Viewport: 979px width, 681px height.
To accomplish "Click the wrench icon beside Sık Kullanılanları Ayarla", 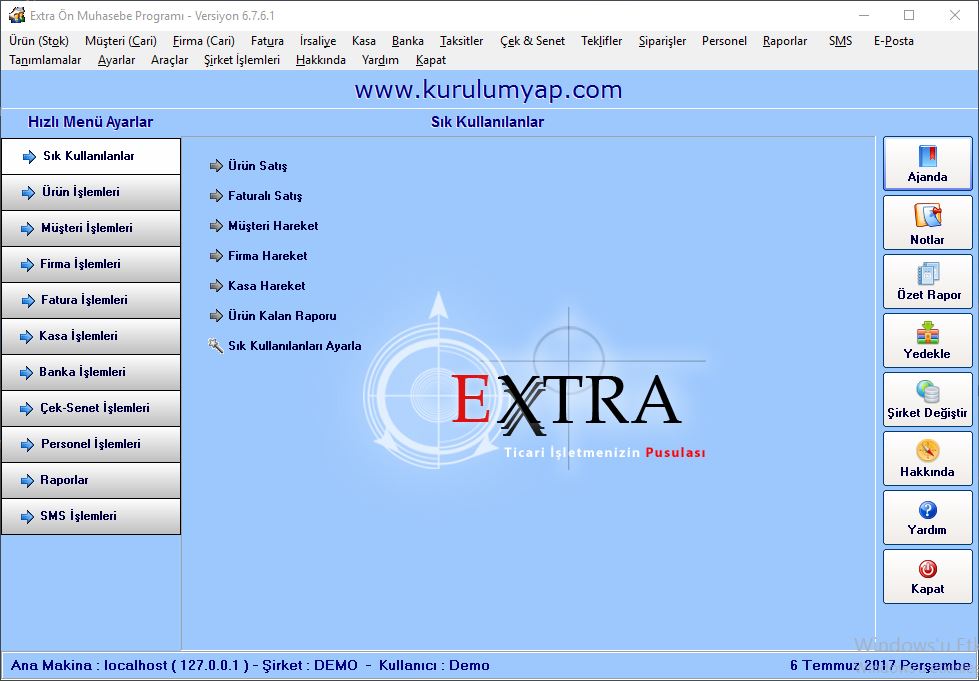I will (216, 346).
